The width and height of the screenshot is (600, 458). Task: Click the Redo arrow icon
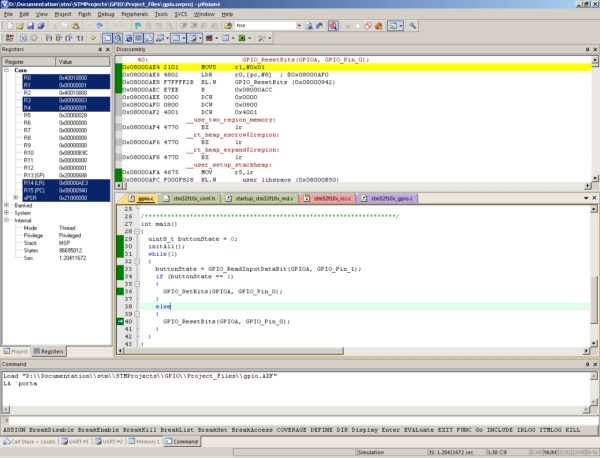(100, 26)
